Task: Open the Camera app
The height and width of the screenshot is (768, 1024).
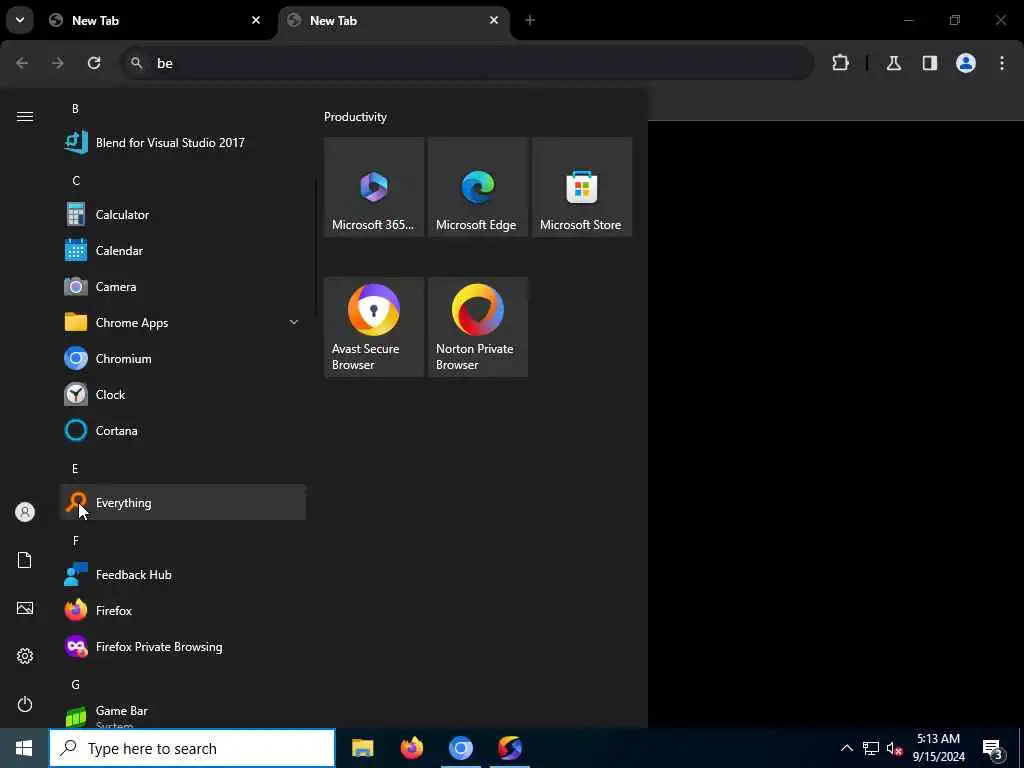Action: pyautogui.click(x=183, y=286)
